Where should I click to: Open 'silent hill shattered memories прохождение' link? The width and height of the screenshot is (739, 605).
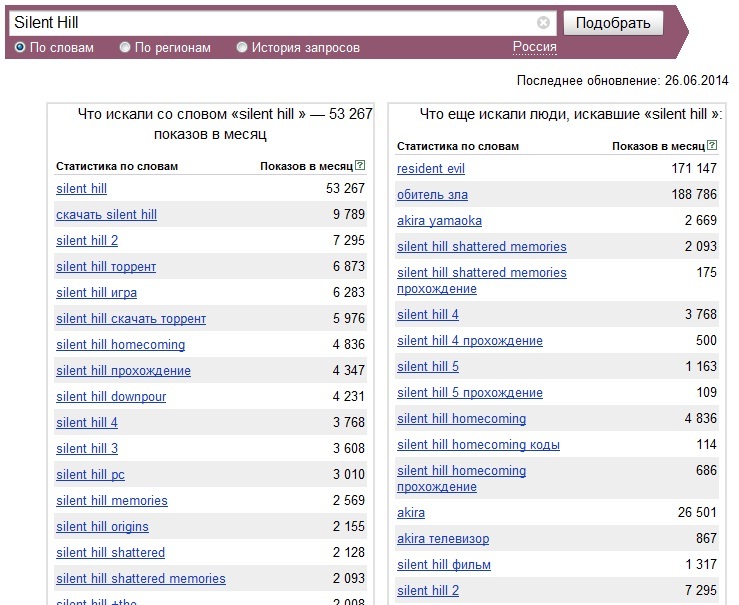point(482,281)
